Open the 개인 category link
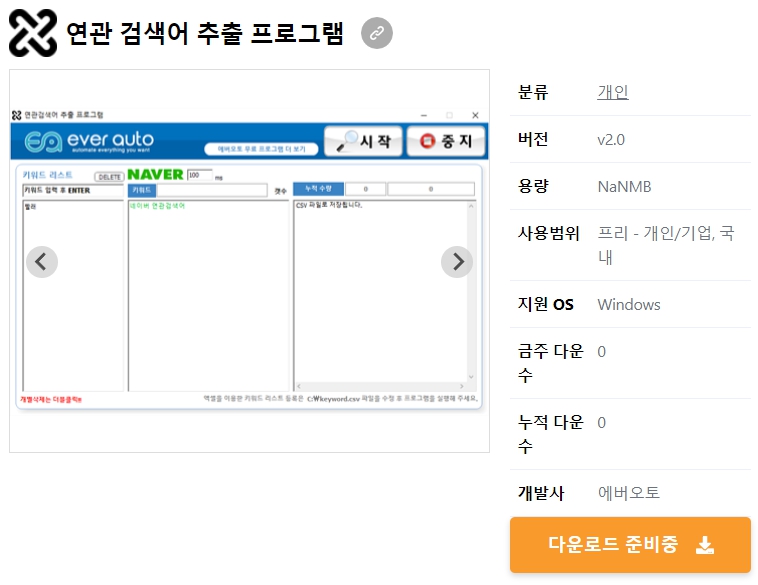 click(x=613, y=92)
